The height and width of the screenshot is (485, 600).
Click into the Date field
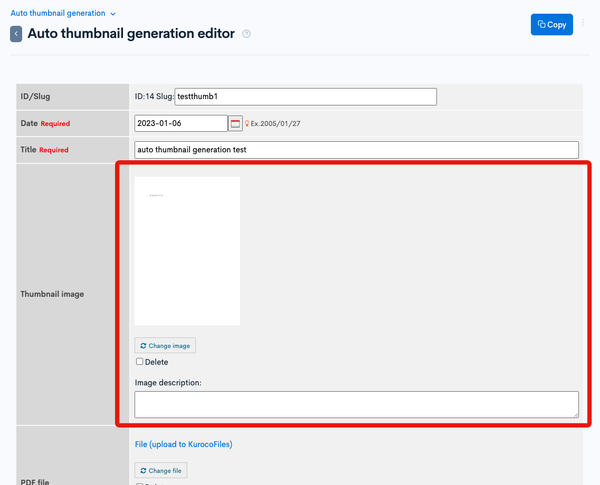click(181, 123)
